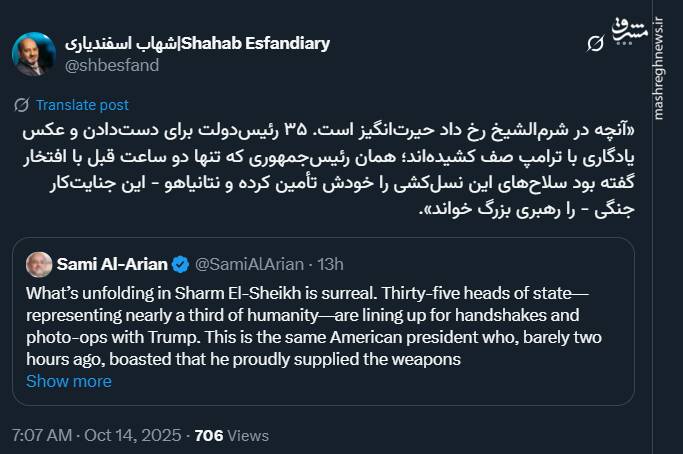Viewport: 683px width, 454px height.
Task: Click the translate icon before Translate post
Action: tap(22, 105)
